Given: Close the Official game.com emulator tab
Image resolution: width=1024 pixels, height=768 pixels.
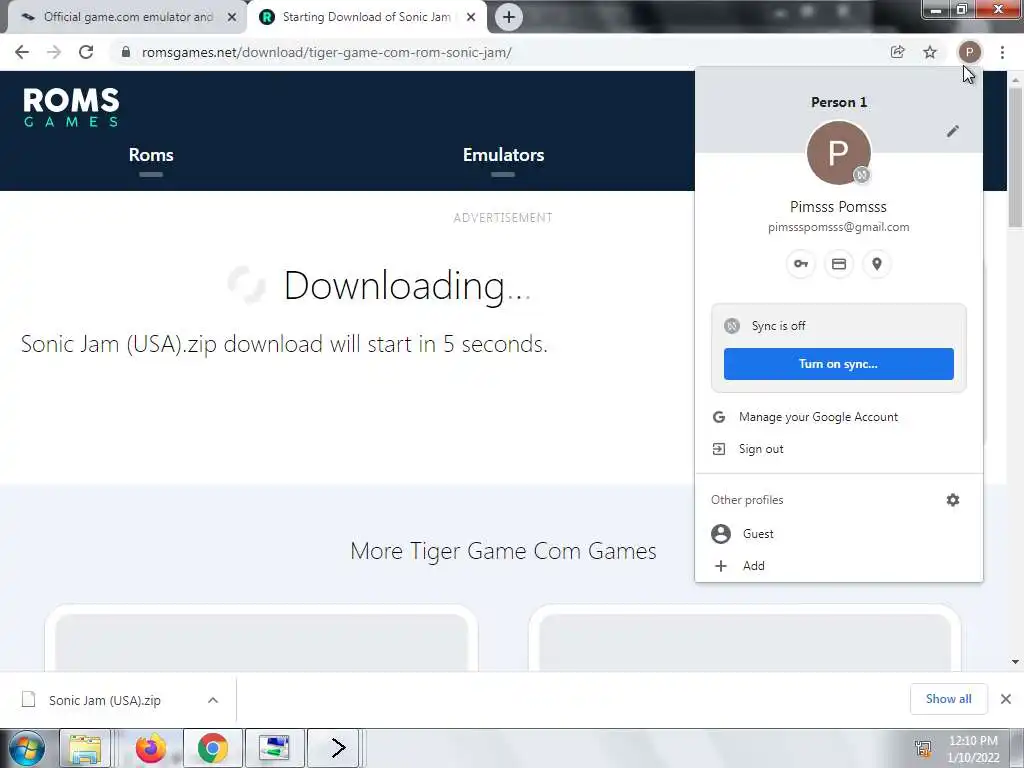Looking at the screenshot, I should 232,17.
